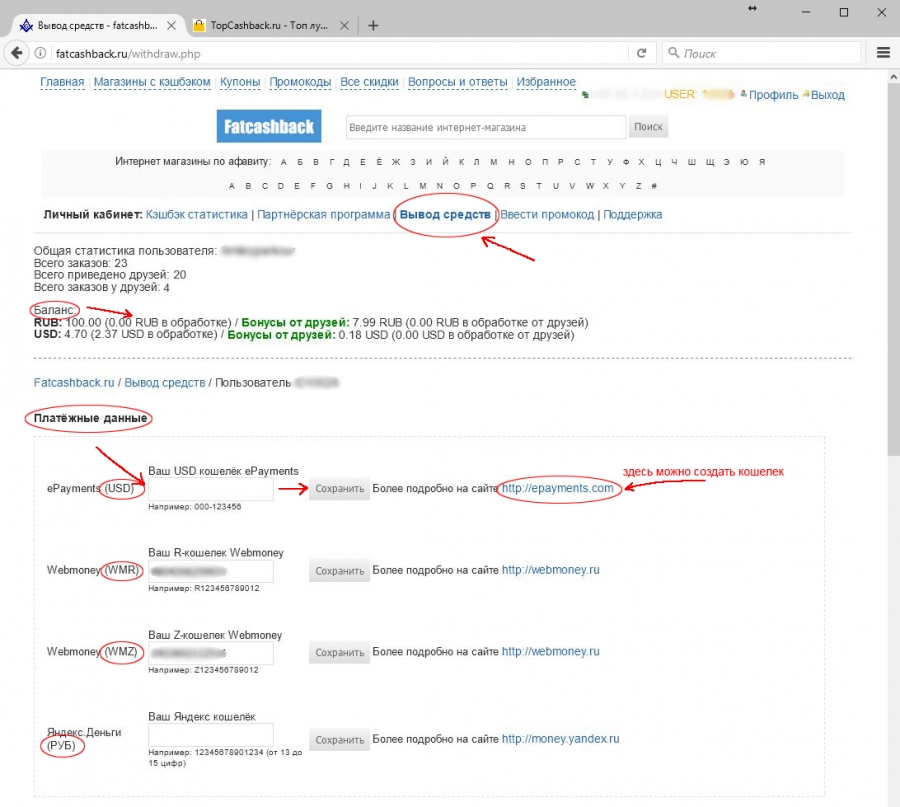Click the scrollbar up arrow
The image size is (900, 807).
point(893,76)
